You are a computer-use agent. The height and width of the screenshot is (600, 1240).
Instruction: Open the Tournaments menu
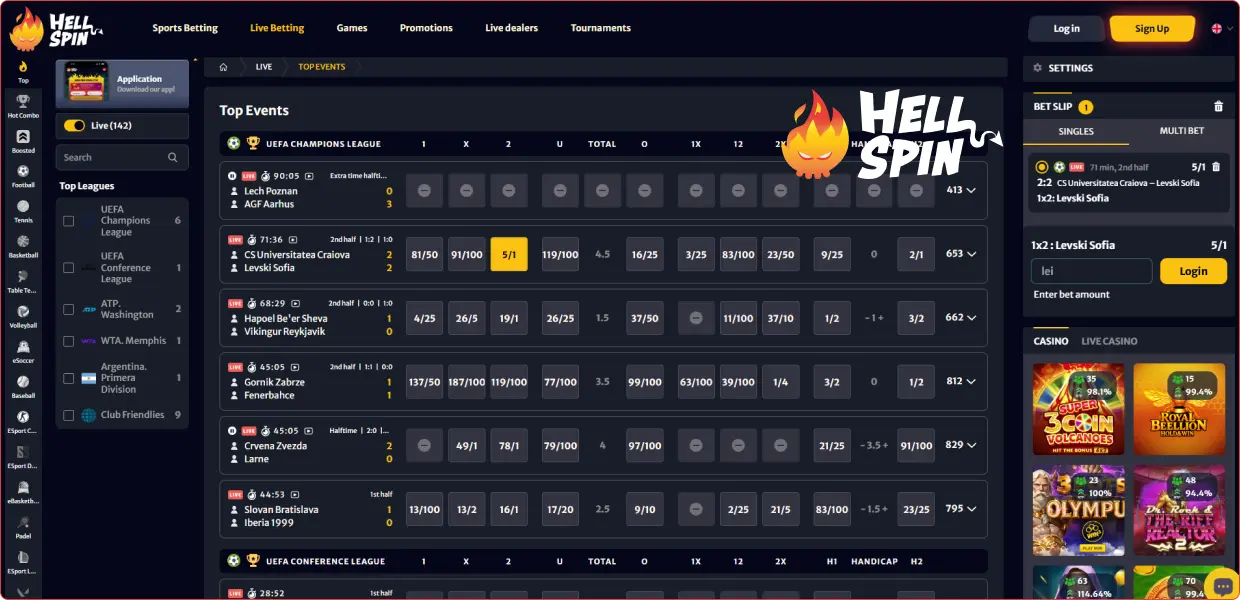601,28
